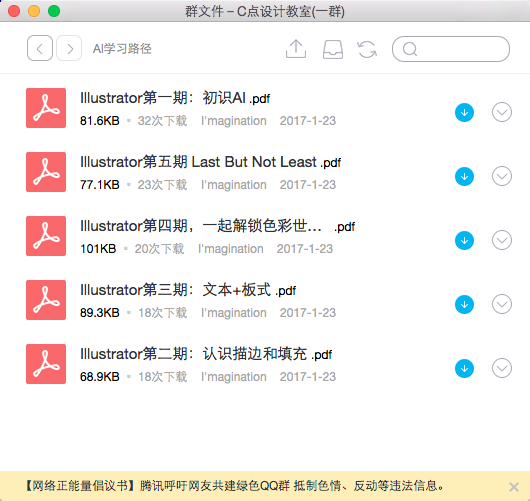Open the upload file icon
Screen dimensions: 530x501
click(x=296, y=49)
